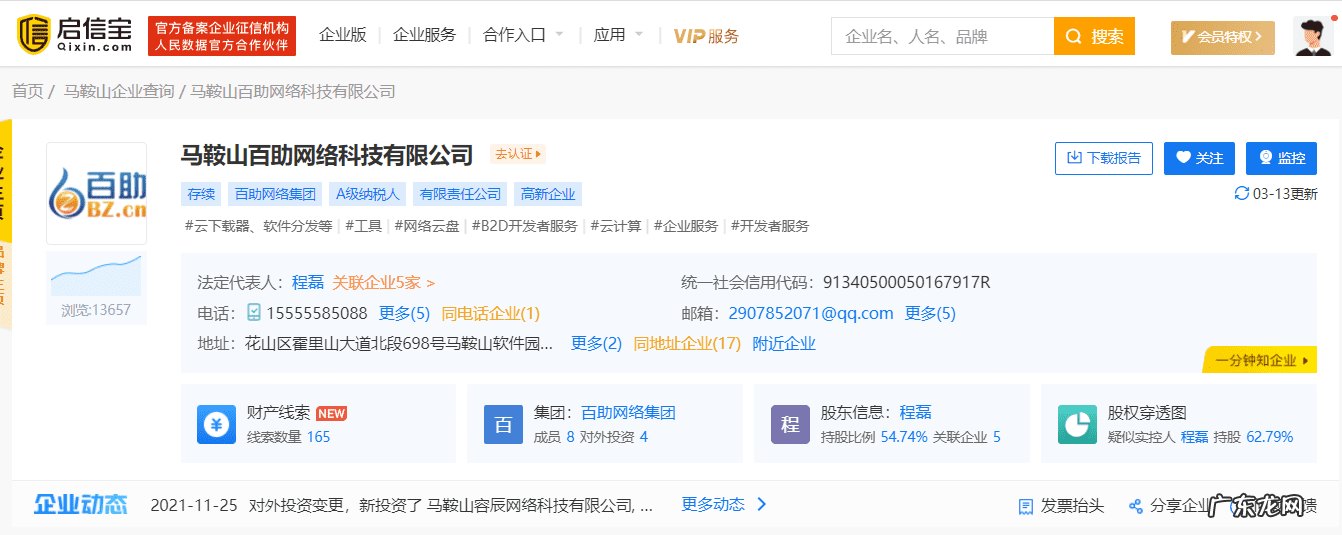Screen dimensions: 1342x535
Task: Open the Qixin.com logo home link
Action: tap(75, 36)
